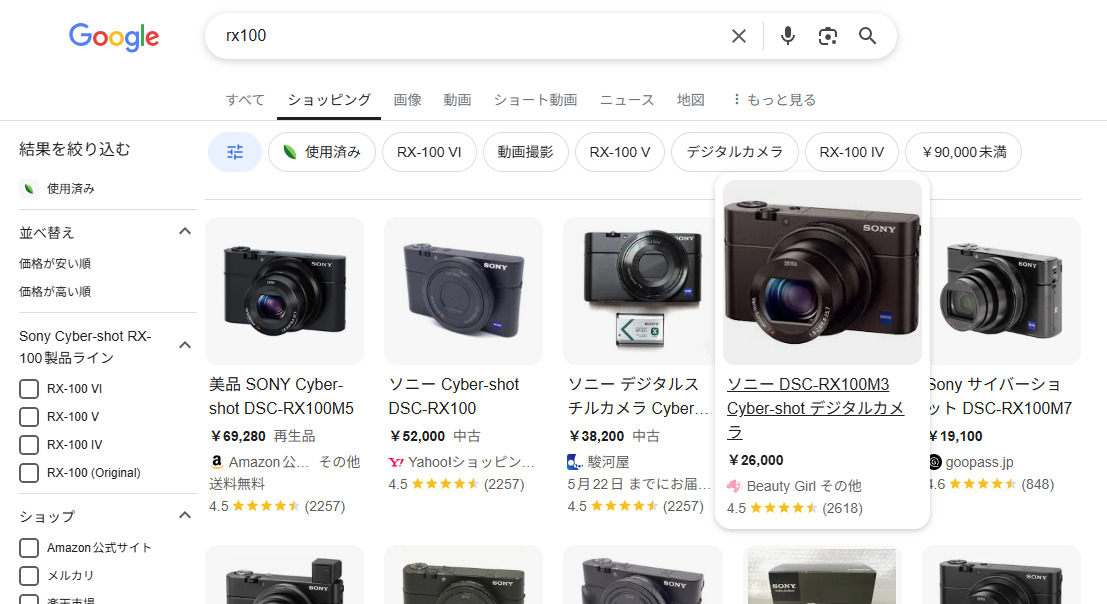Check the RX-100 IV checkbox
Viewport: 1107px width, 604px height.
tap(29, 445)
